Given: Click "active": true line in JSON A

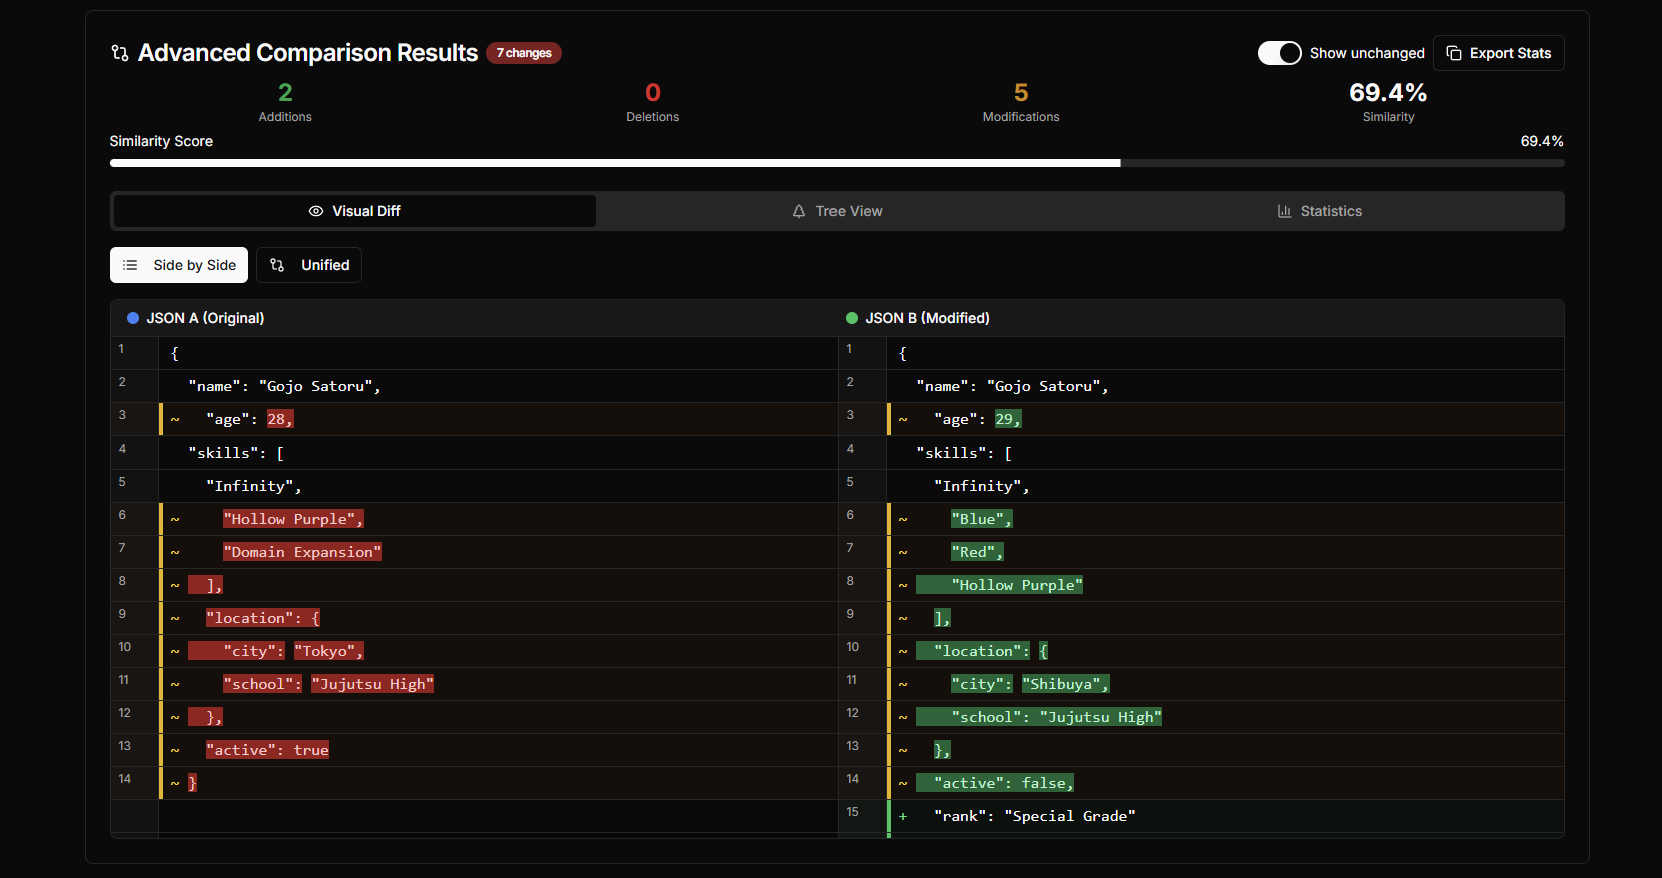Looking at the screenshot, I should tap(499, 750).
